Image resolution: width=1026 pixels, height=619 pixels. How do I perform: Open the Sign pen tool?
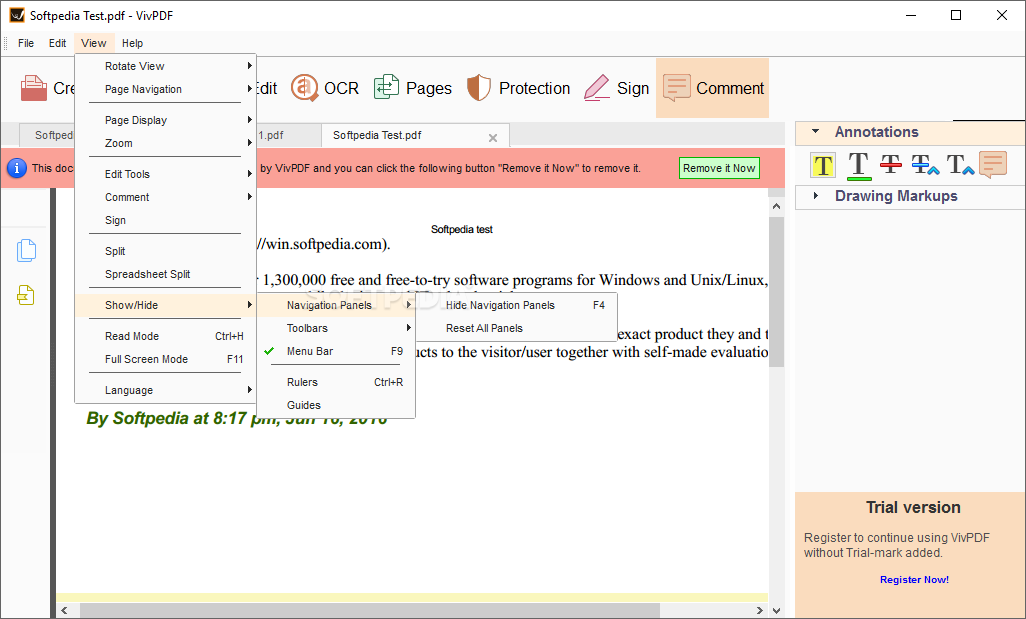(616, 88)
